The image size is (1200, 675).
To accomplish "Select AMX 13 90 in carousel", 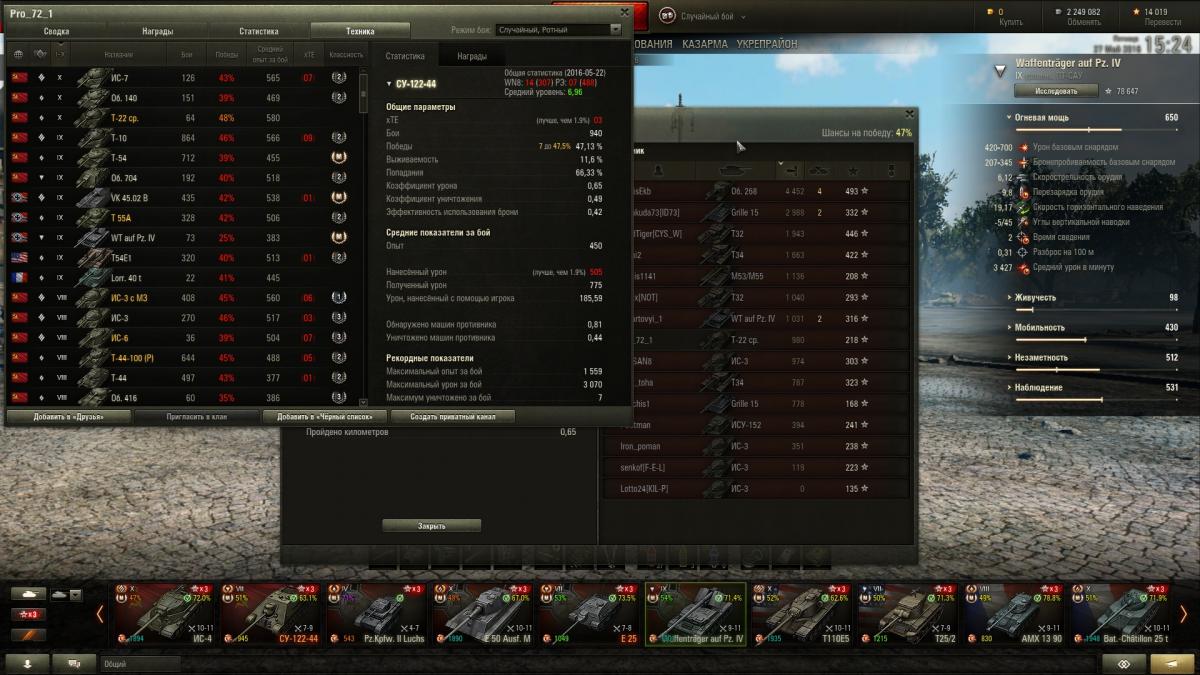I will (1015, 613).
